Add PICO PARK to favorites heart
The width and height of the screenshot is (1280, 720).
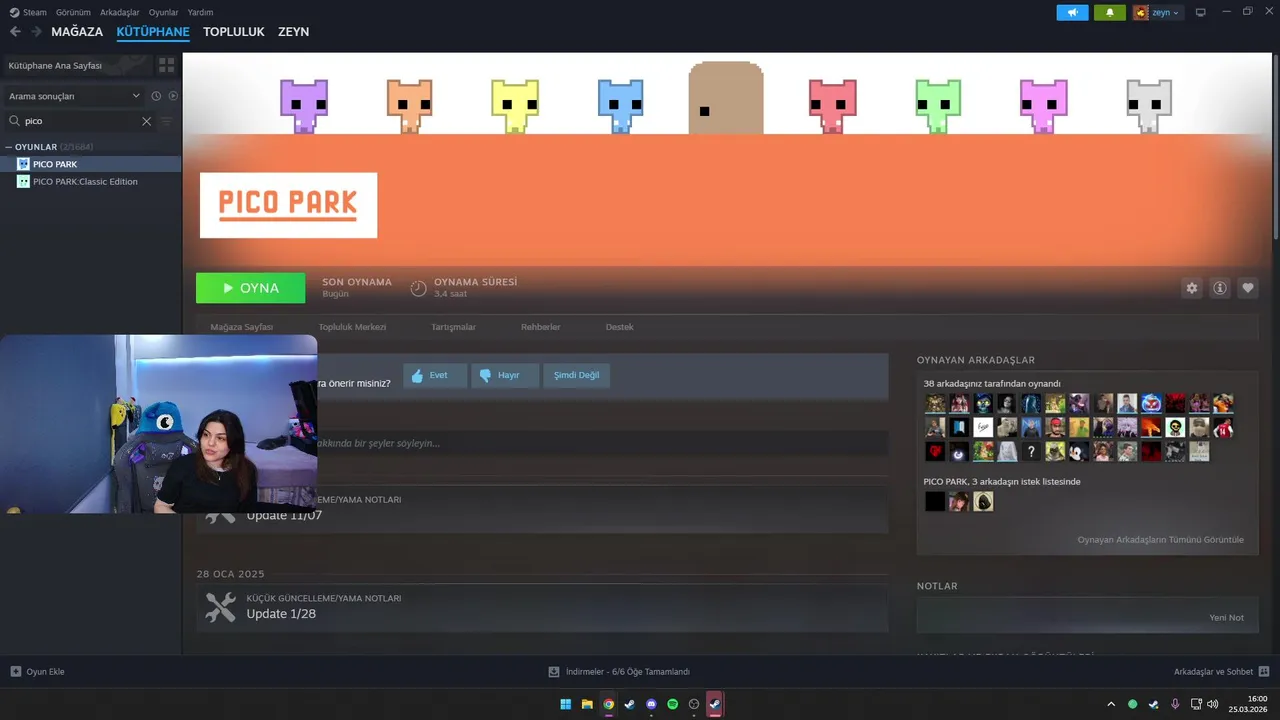[1247, 288]
